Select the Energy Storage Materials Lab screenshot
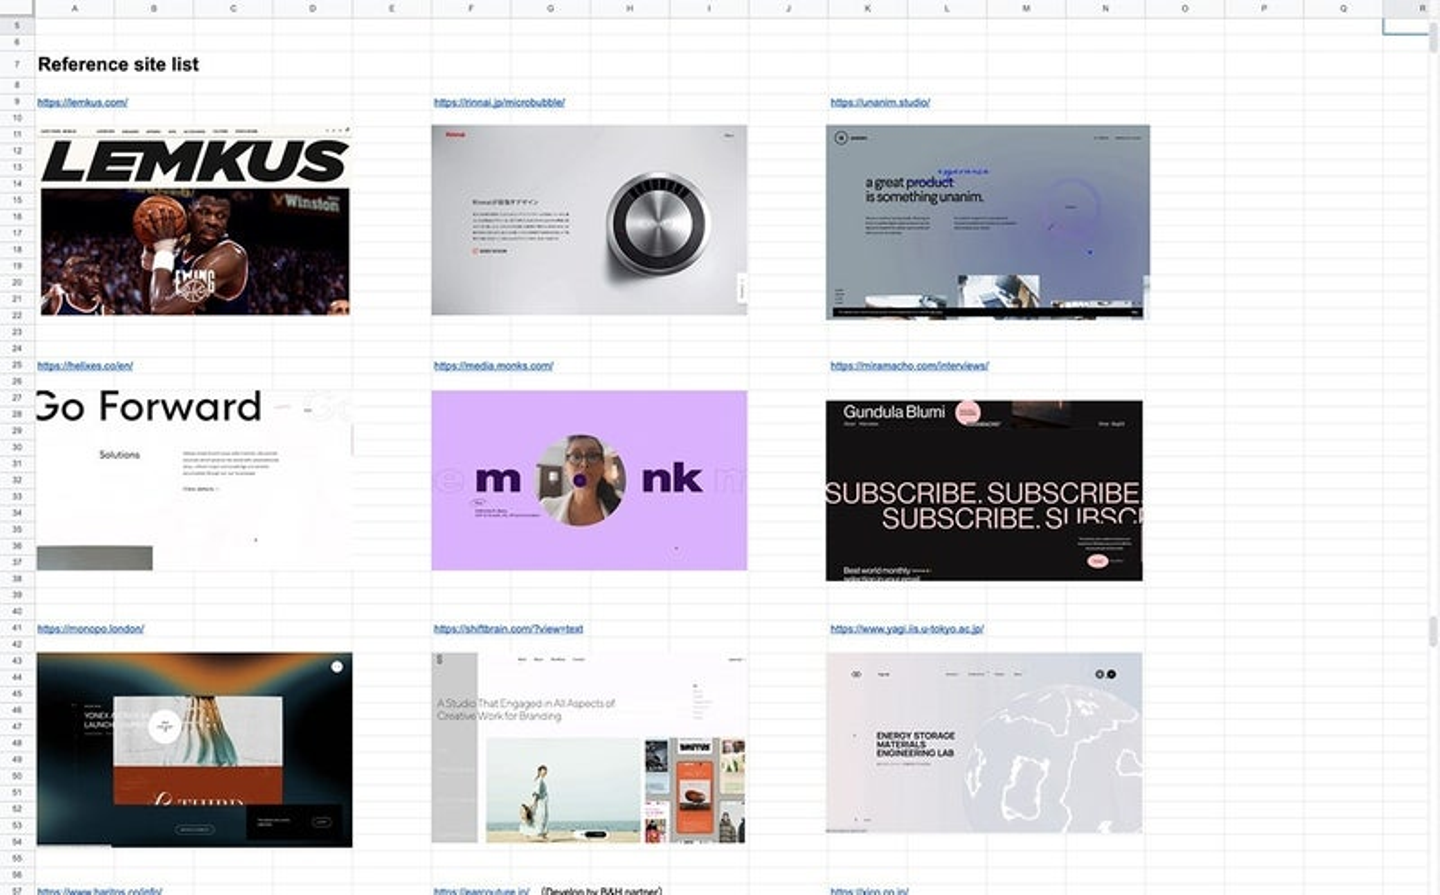Image resolution: width=1440 pixels, height=895 pixels. [984, 743]
